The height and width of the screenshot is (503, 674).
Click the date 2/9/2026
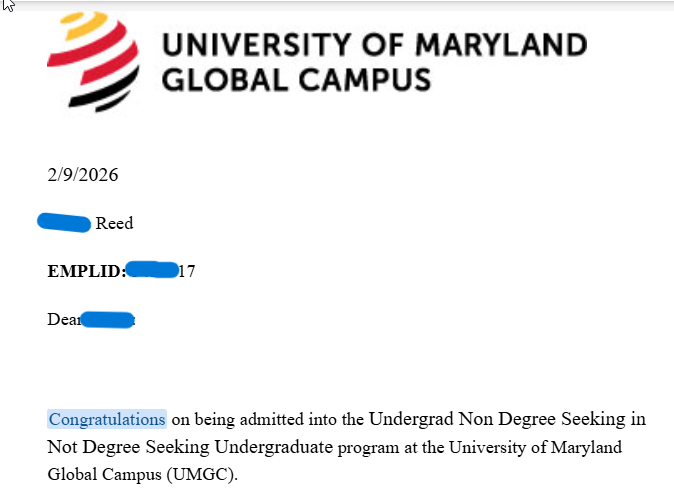(x=82, y=175)
